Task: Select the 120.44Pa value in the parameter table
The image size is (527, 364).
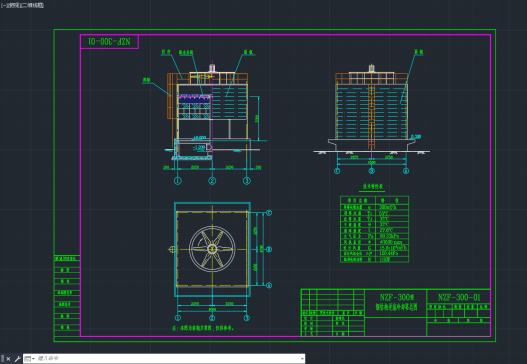Action: click(x=389, y=253)
